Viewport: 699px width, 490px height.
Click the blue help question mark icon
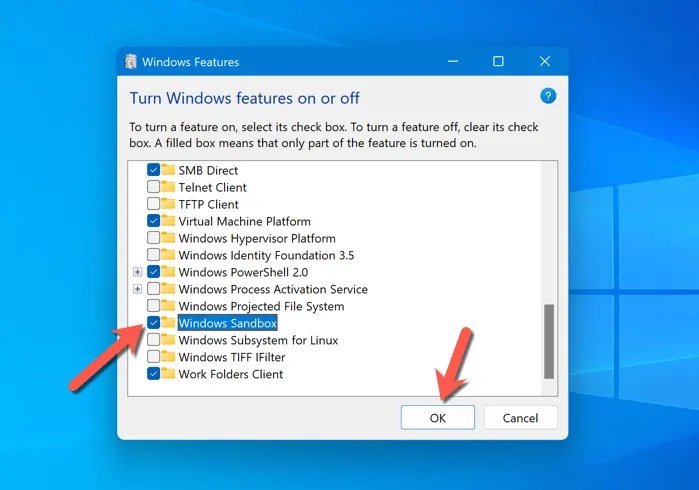(548, 96)
